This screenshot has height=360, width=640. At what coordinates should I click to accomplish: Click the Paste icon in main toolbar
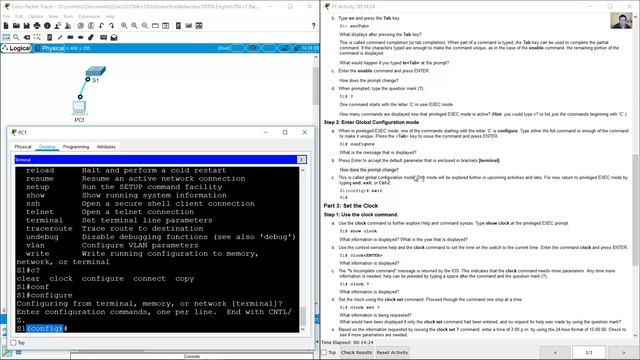(x=91, y=26)
